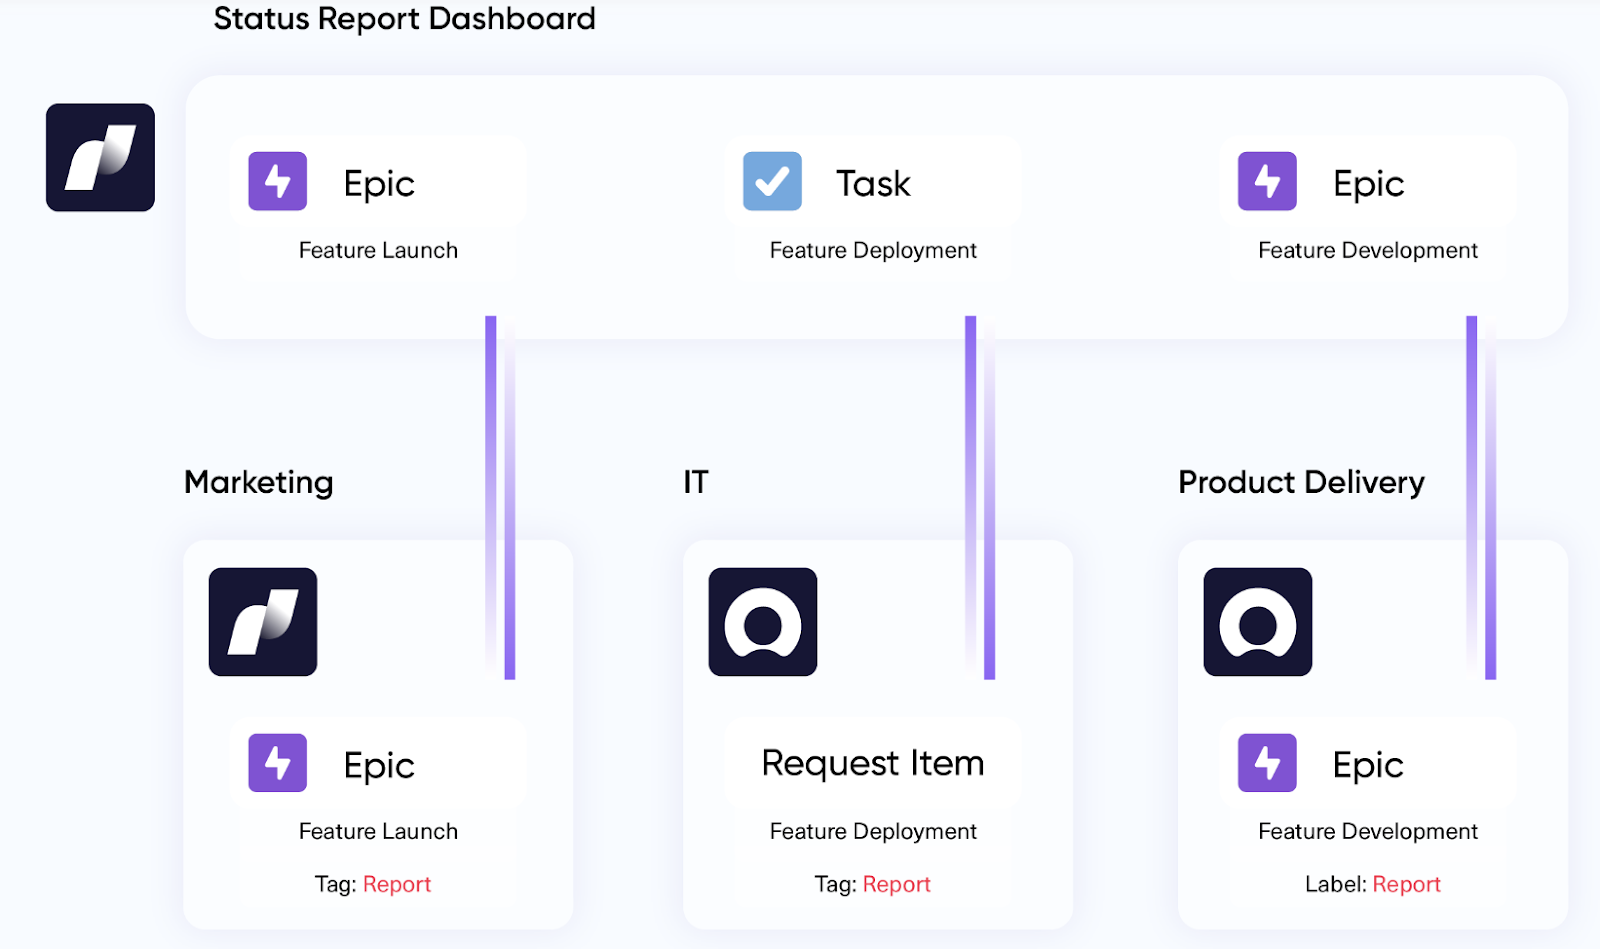The height and width of the screenshot is (949, 1600).
Task: Click Feature Development in the top dashboard panel
Action: (x=1368, y=251)
